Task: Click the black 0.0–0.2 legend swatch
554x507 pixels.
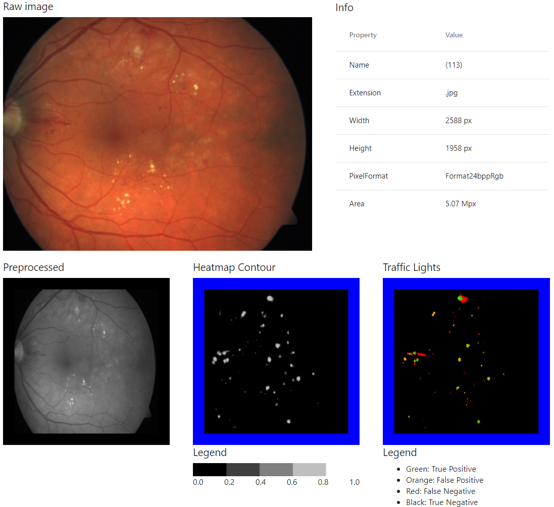Action: [210, 470]
